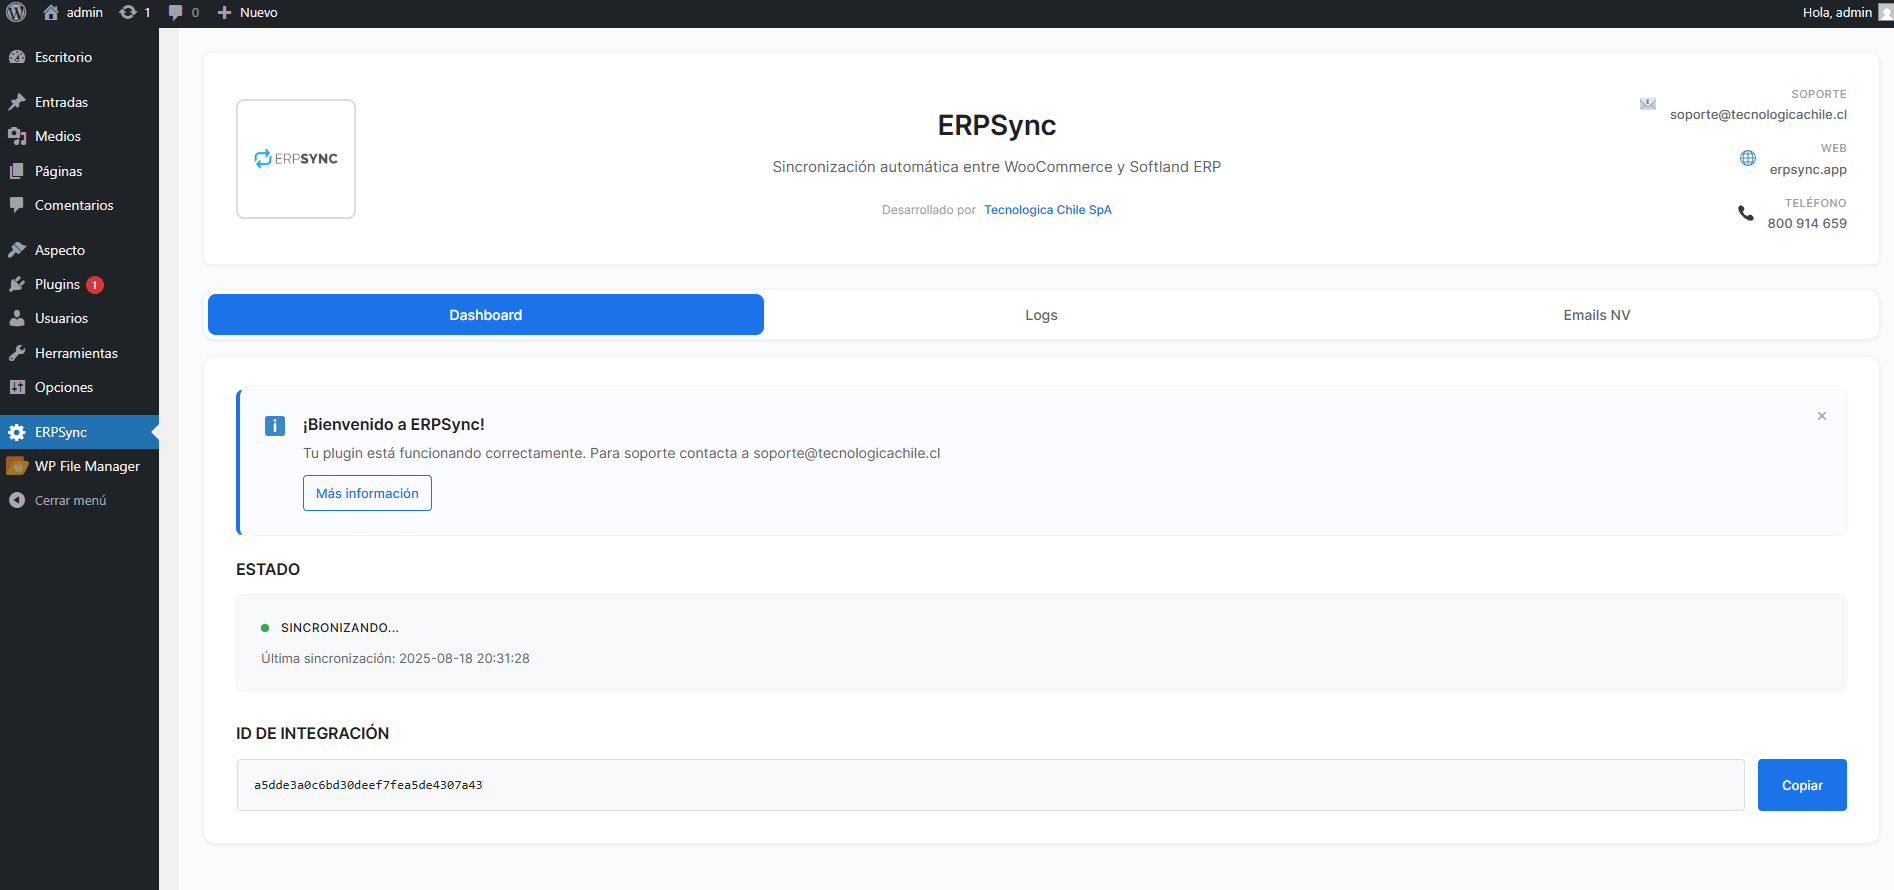Click the plus icon for Nuevo
The width and height of the screenshot is (1894, 890).
click(x=224, y=13)
